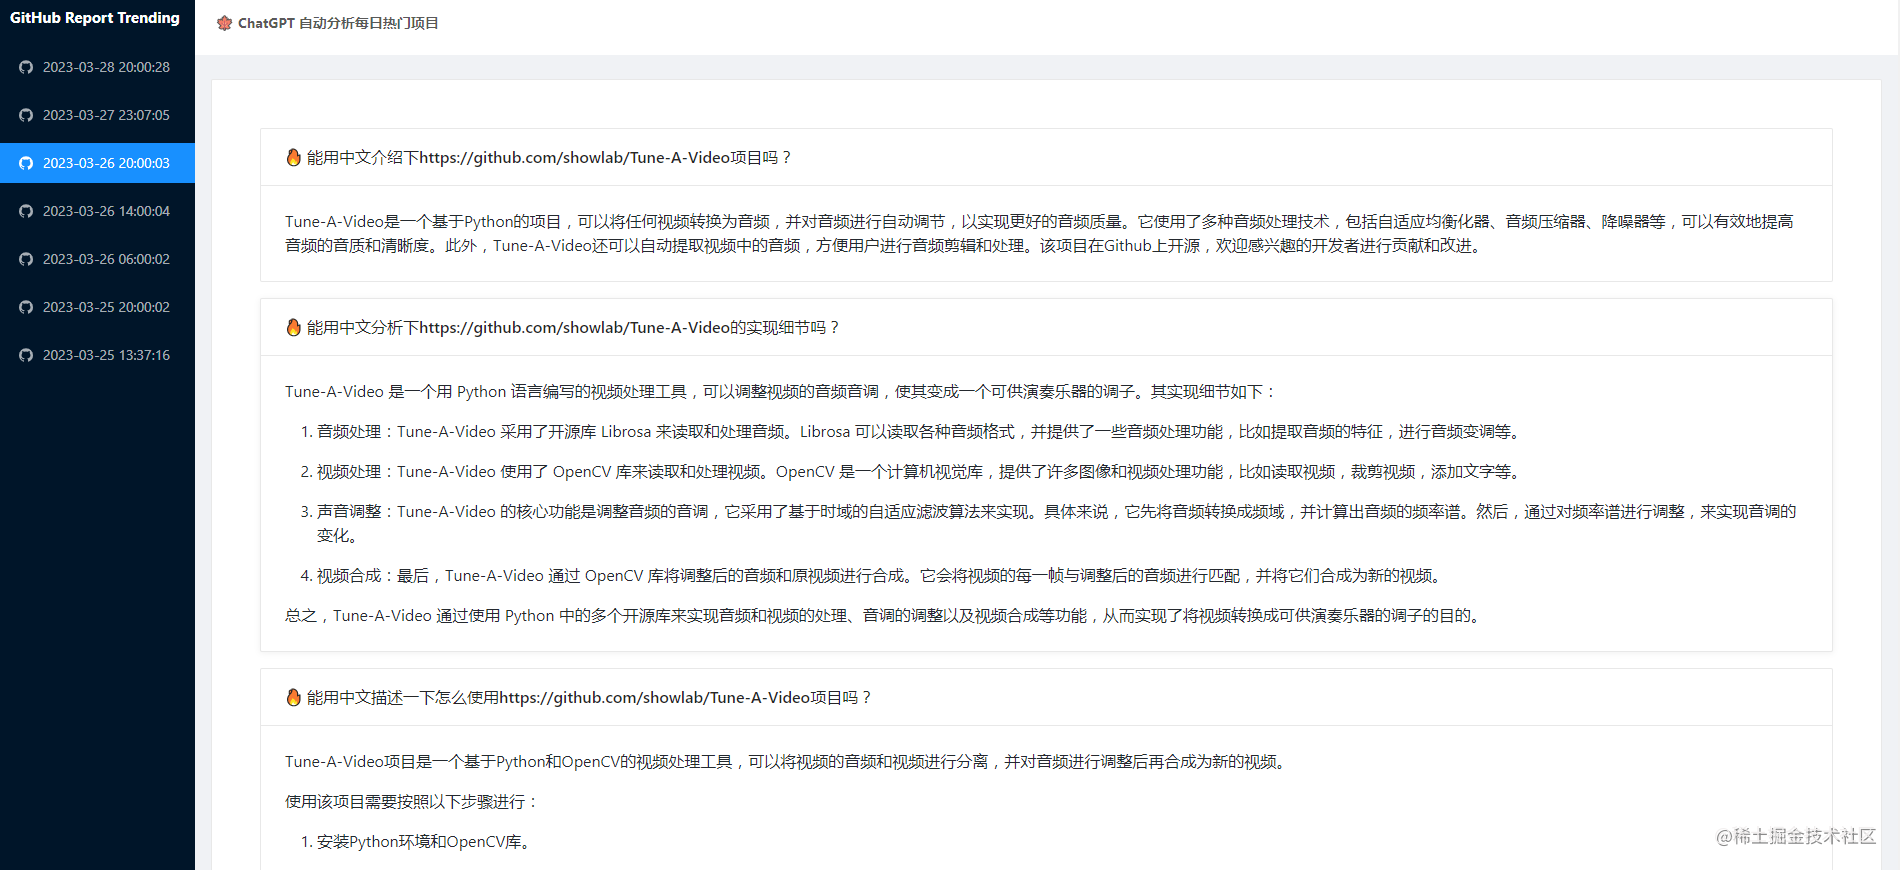Open the 2023-03-26 14:00:04 report

coord(97,211)
